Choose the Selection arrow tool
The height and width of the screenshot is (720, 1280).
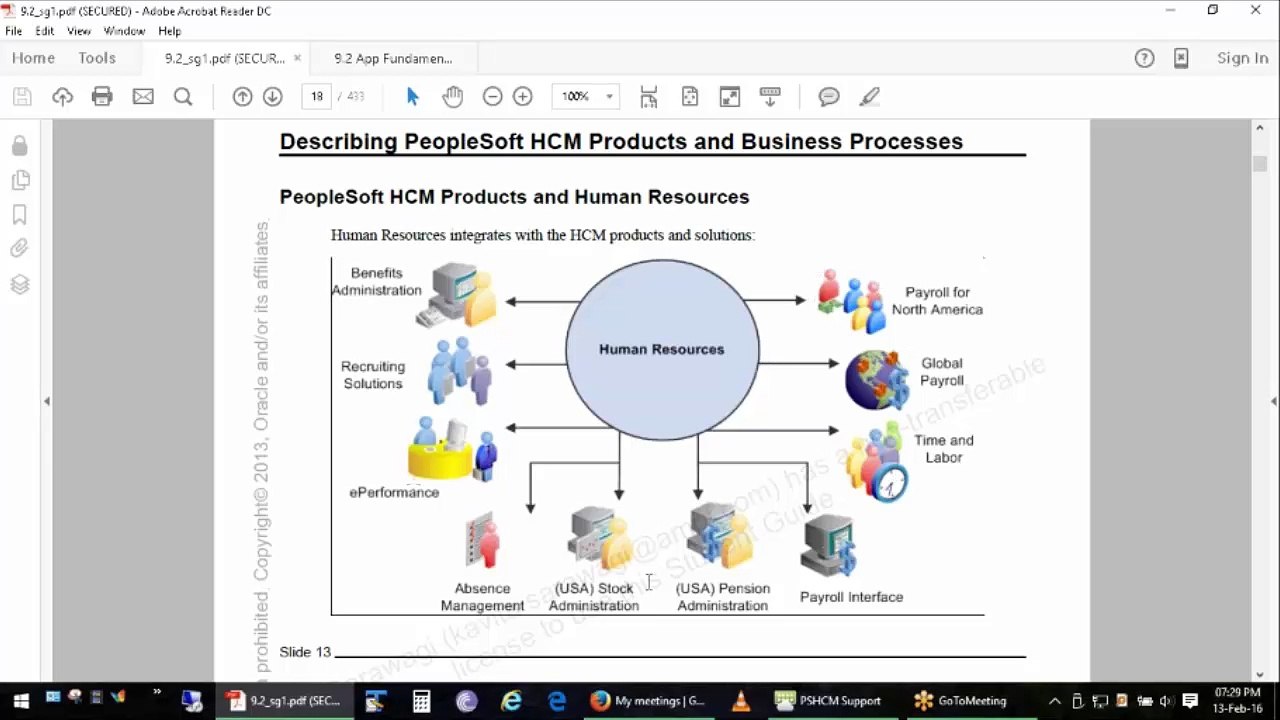pos(413,97)
